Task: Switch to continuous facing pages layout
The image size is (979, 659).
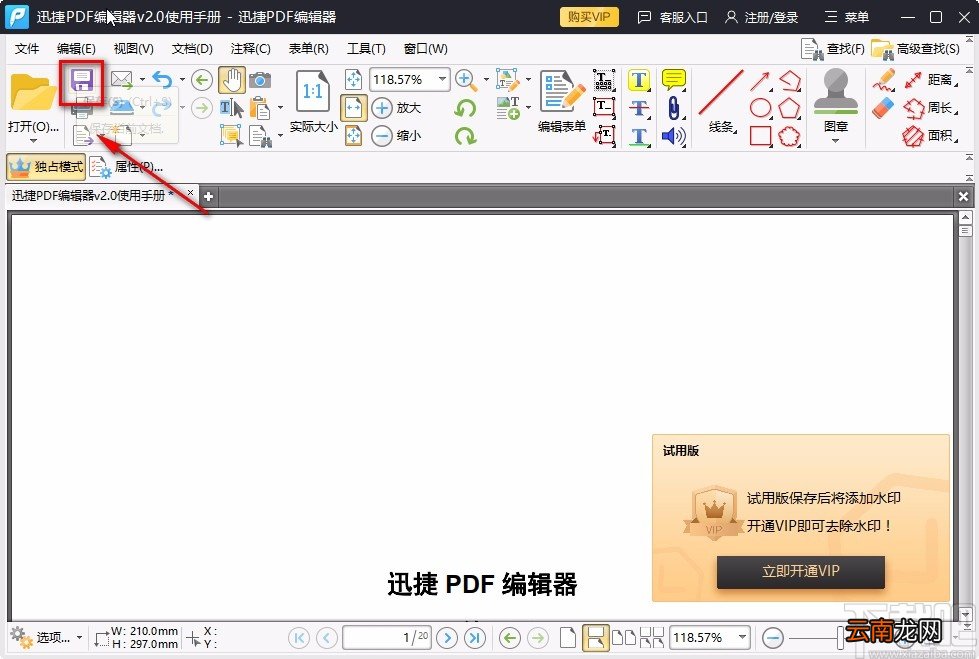Action: [652, 638]
